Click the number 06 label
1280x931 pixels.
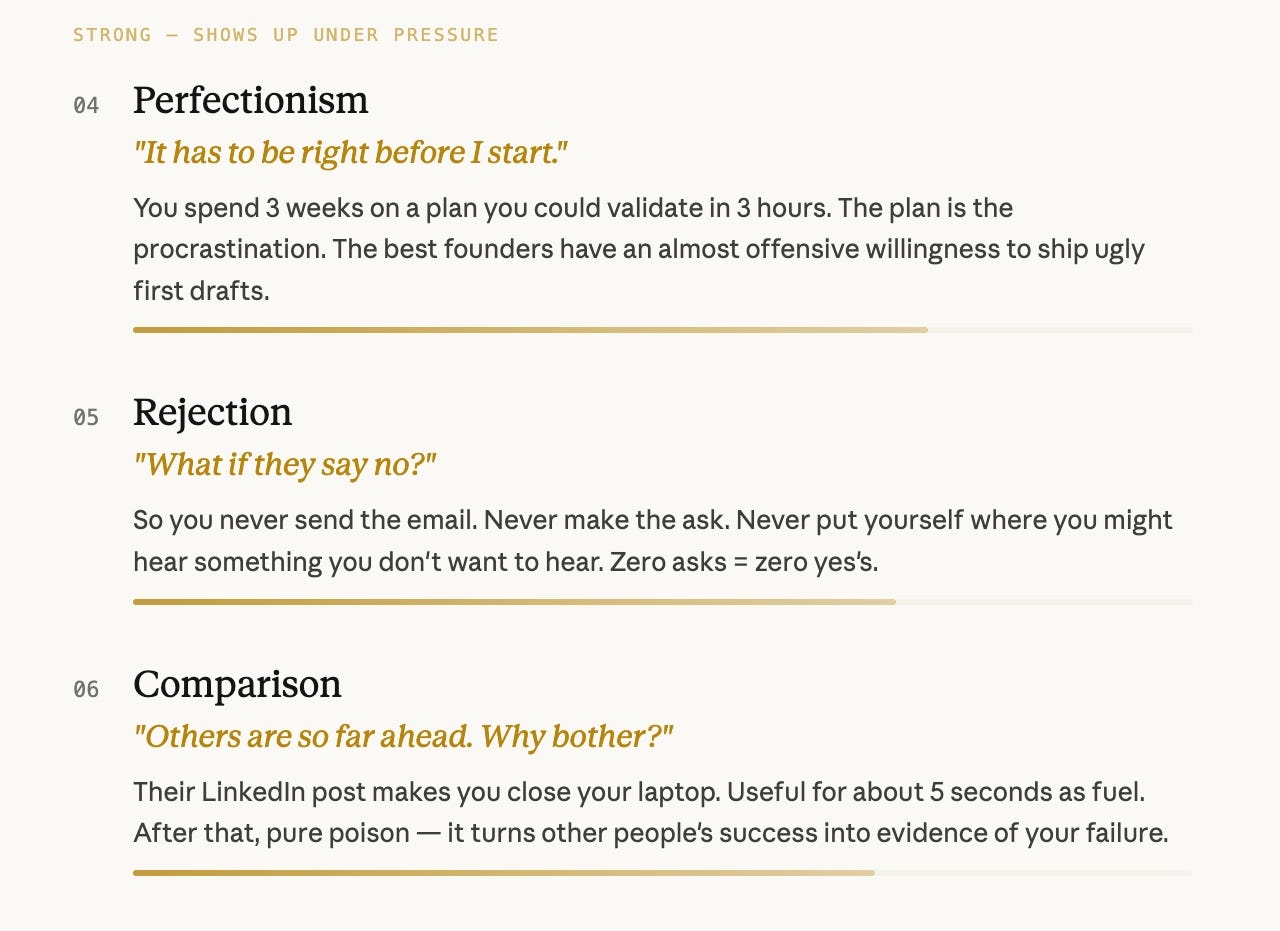pos(86,689)
